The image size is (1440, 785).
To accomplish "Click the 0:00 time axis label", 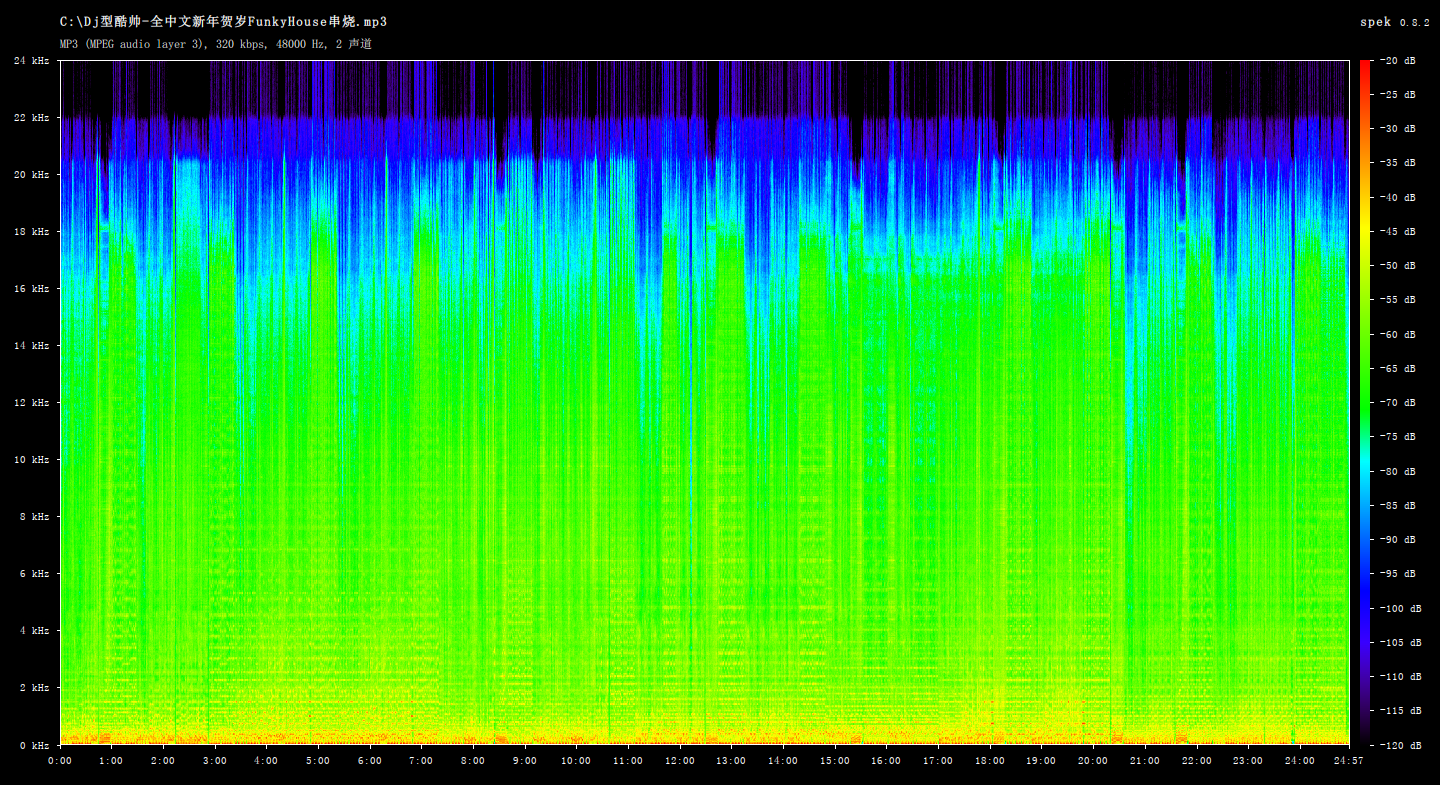I will coord(60,761).
